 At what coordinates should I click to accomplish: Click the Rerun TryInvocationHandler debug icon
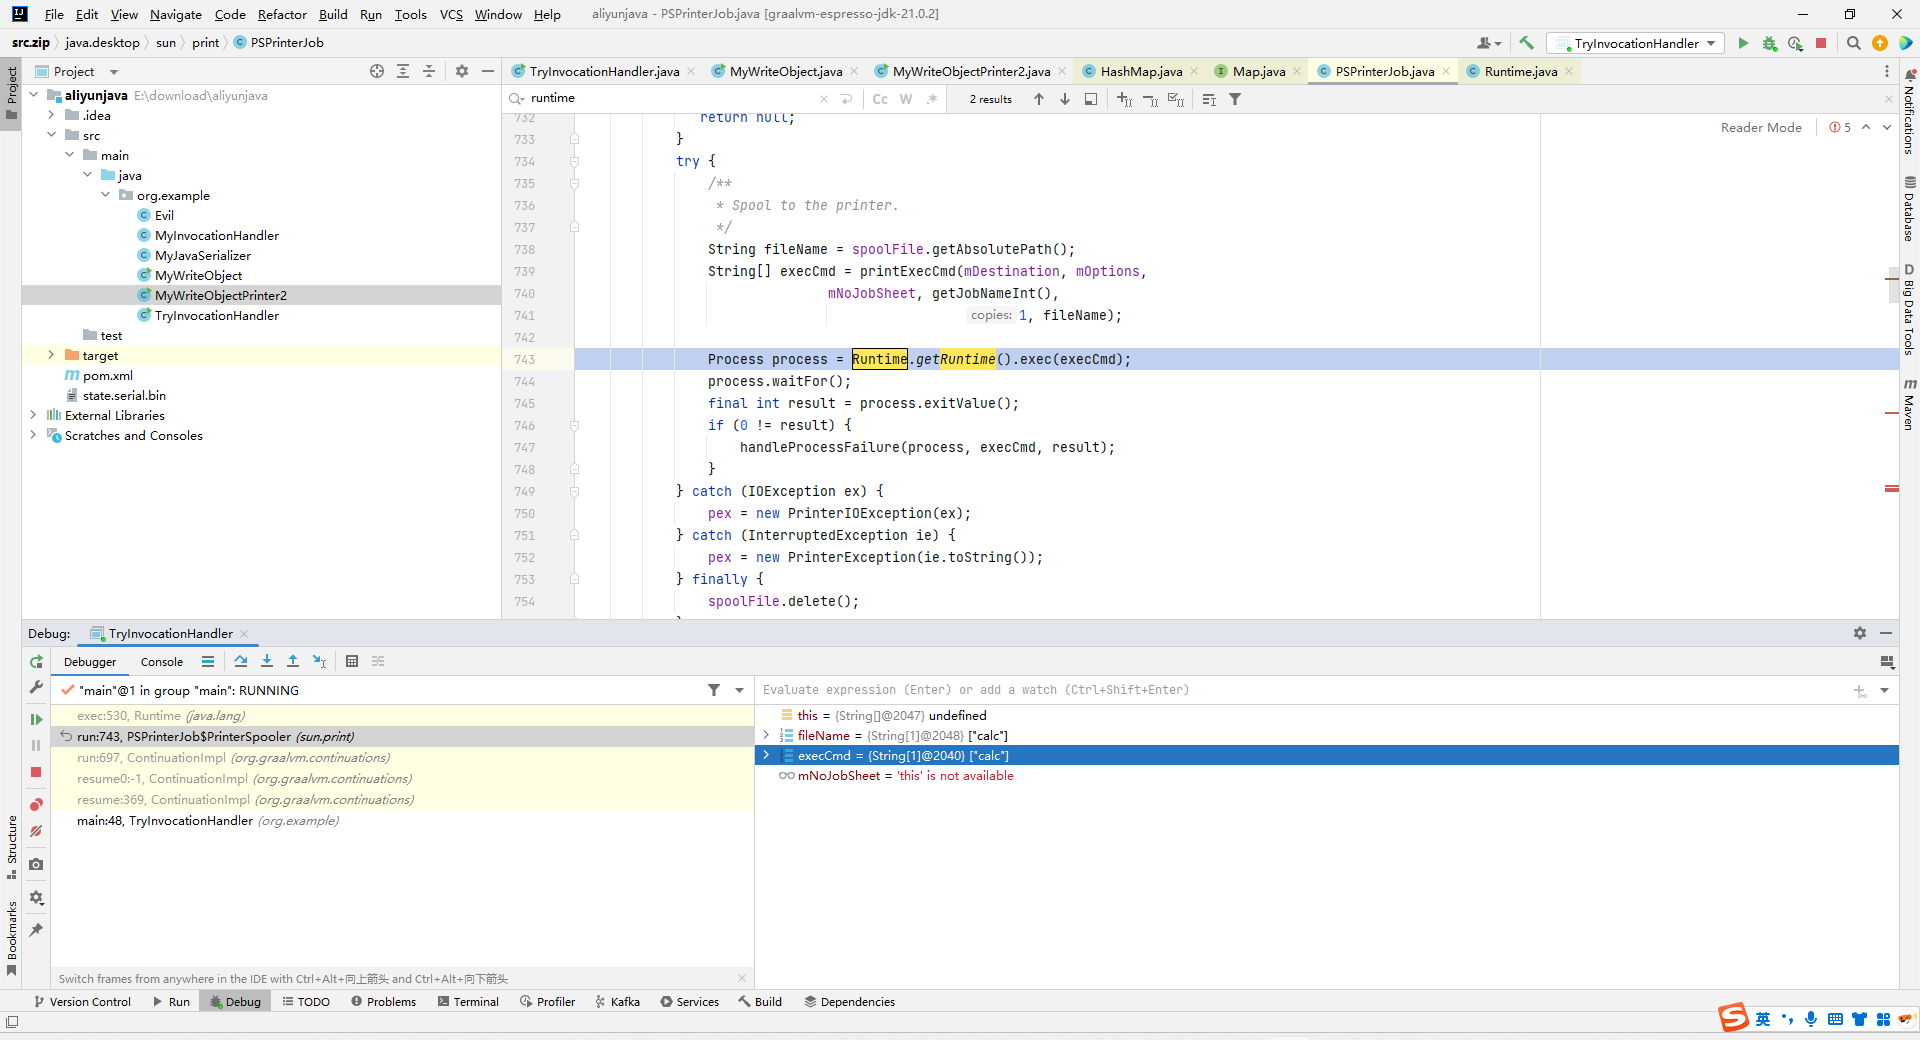coord(36,662)
